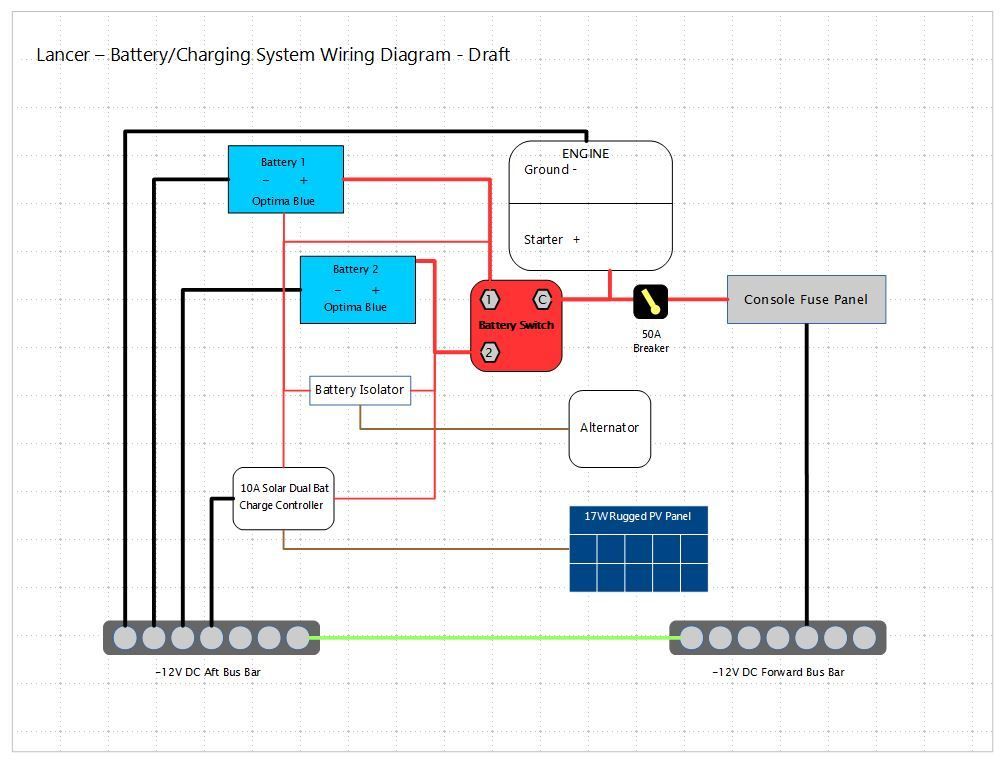Select the Battery Isolator box
This screenshot has height=763, width=1006.
360,390
